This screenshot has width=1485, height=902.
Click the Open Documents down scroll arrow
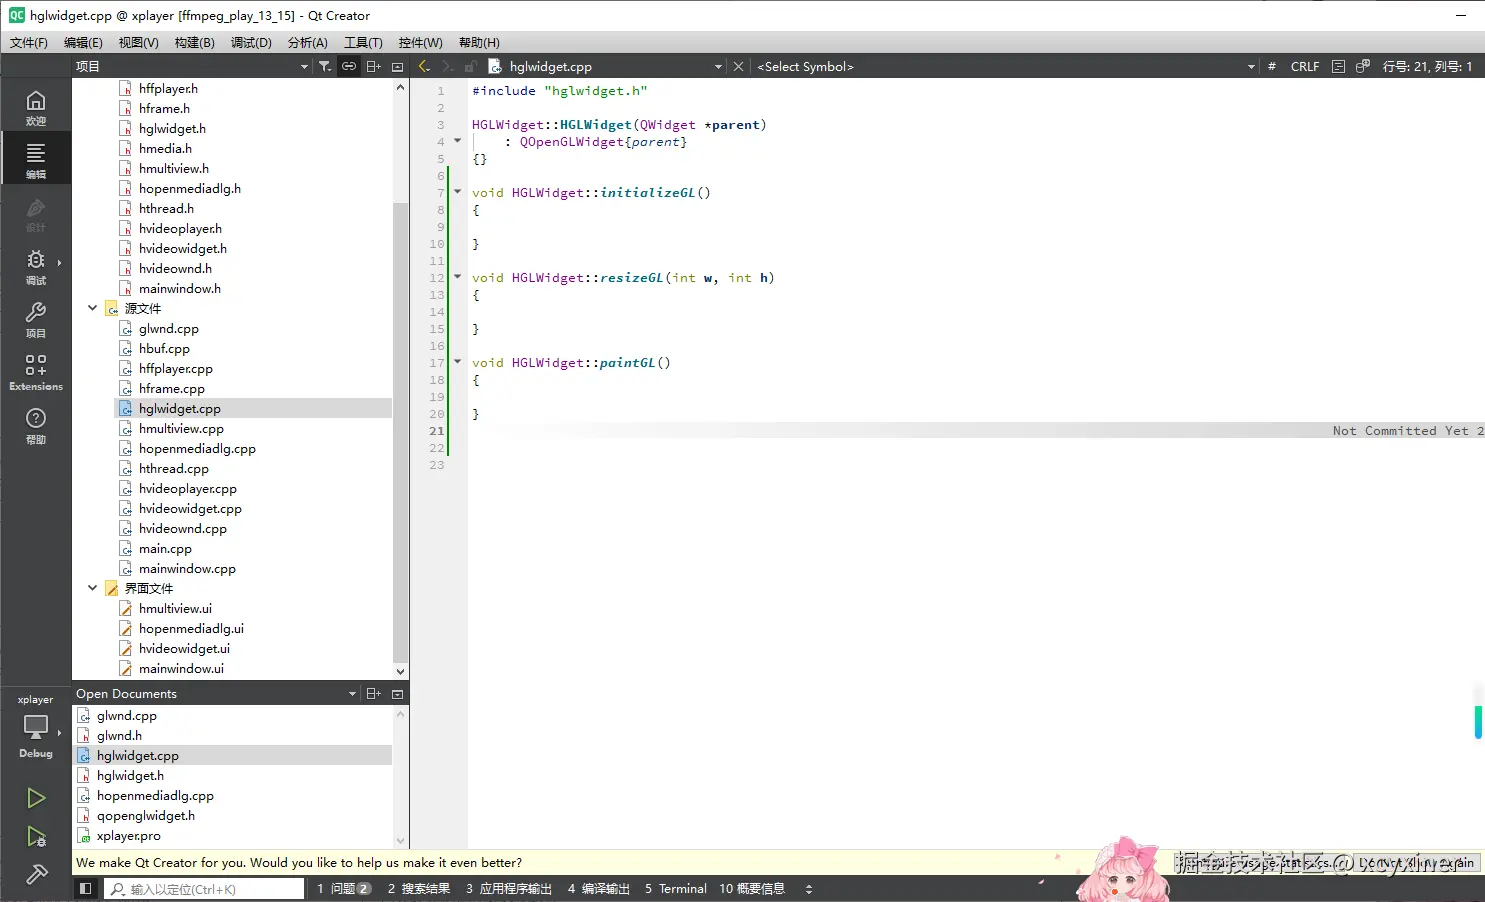pos(400,841)
